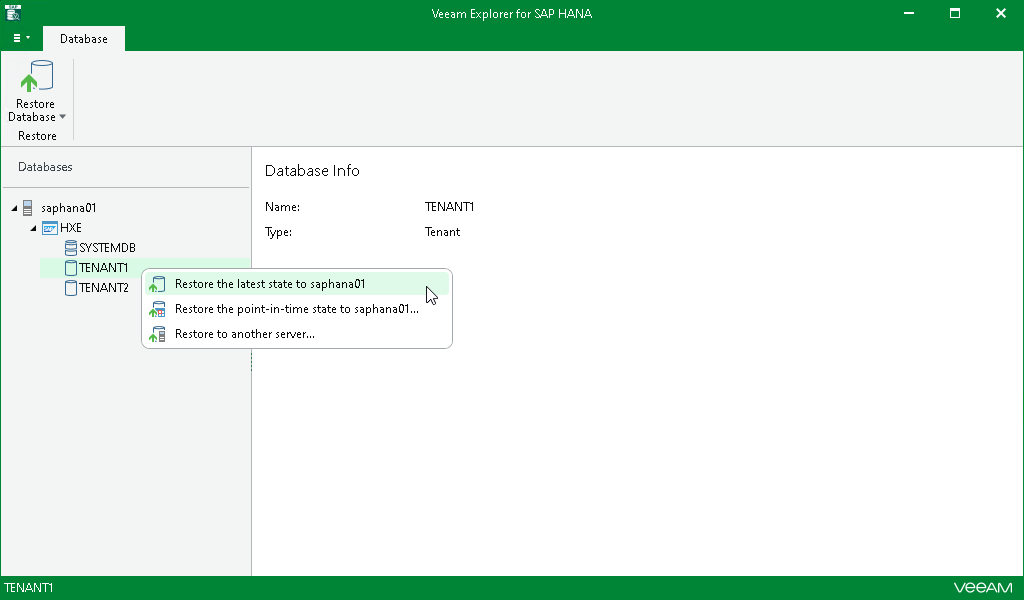The width and height of the screenshot is (1024, 600).
Task: Click the SYSTEMDB database icon
Action: click(x=71, y=248)
